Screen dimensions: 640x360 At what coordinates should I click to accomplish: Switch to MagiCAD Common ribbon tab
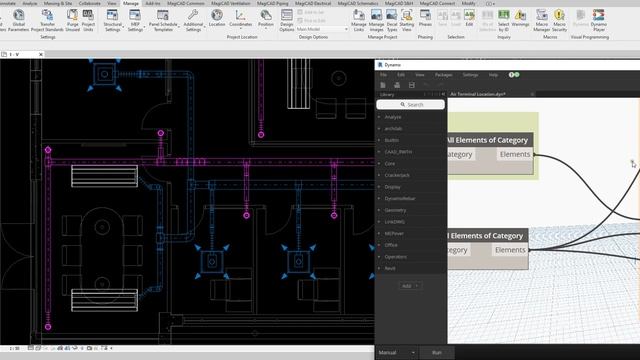pyautogui.click(x=185, y=3)
